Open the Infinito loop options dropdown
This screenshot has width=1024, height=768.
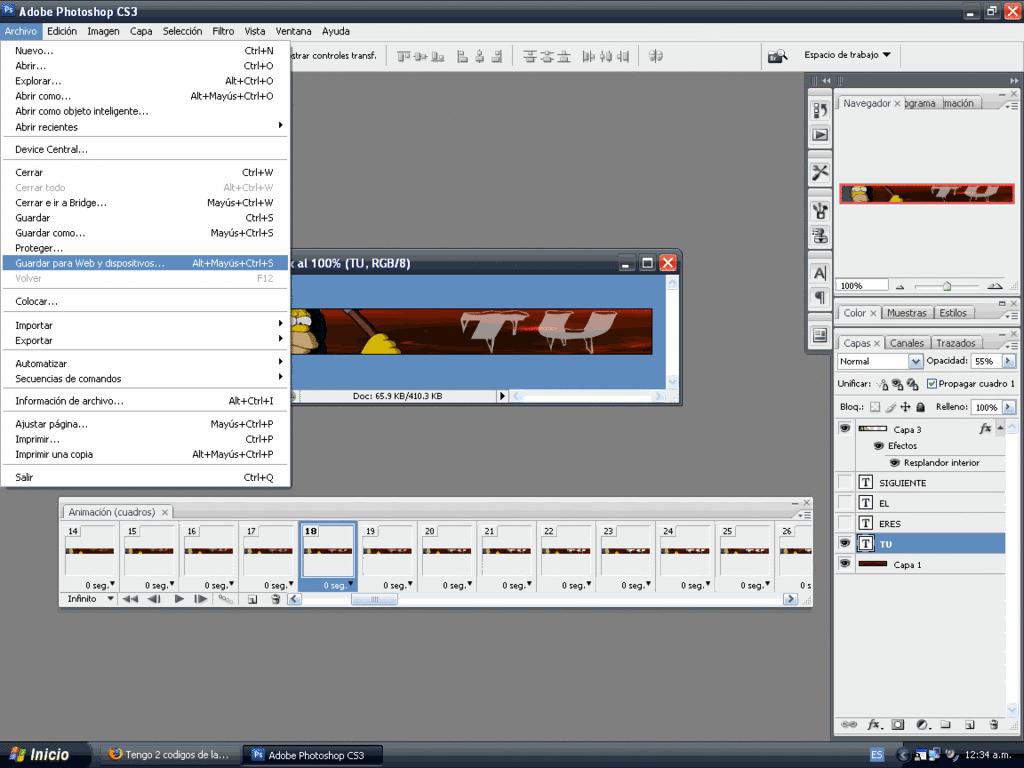(x=89, y=599)
